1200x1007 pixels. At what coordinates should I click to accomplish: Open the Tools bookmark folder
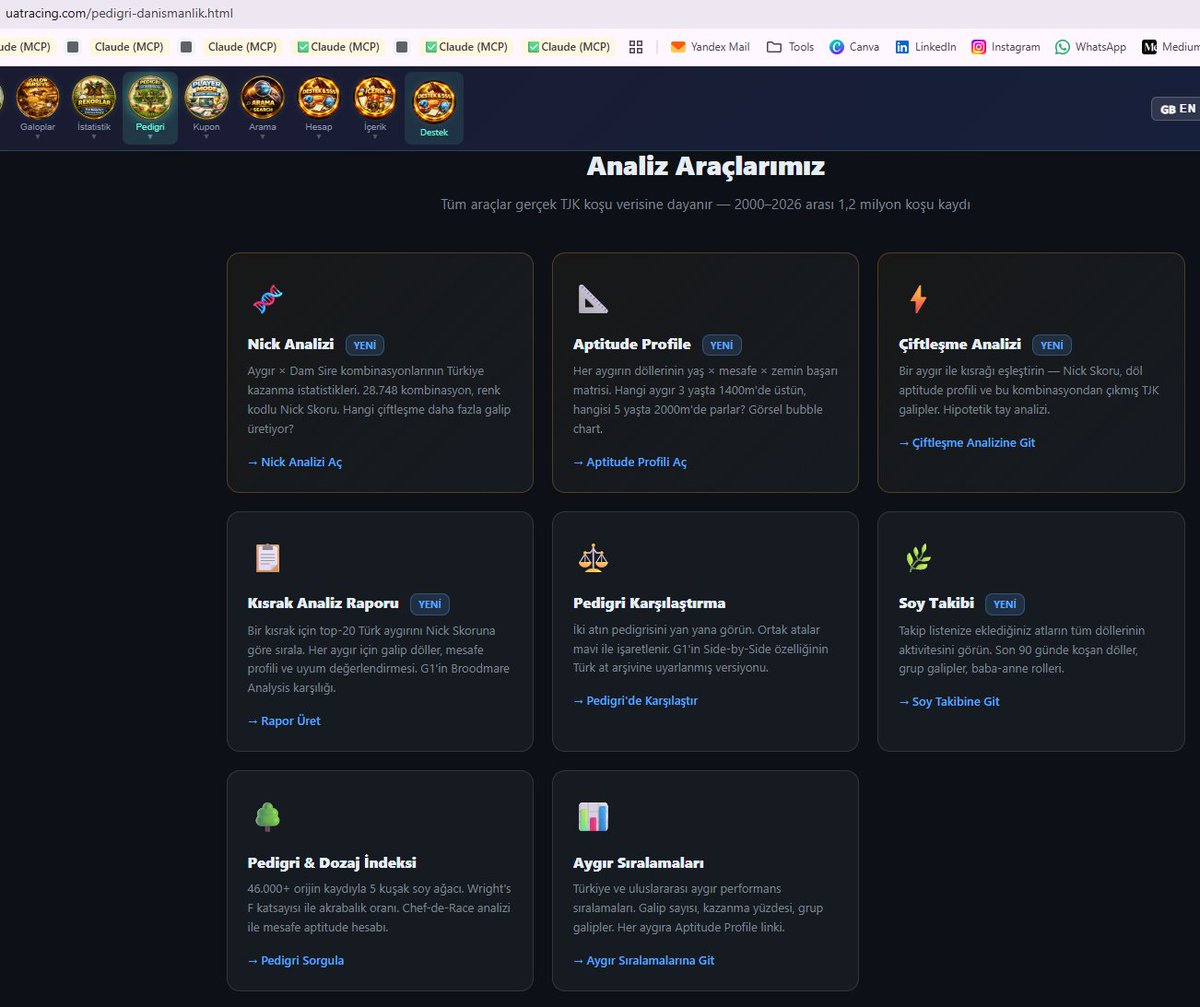click(790, 47)
